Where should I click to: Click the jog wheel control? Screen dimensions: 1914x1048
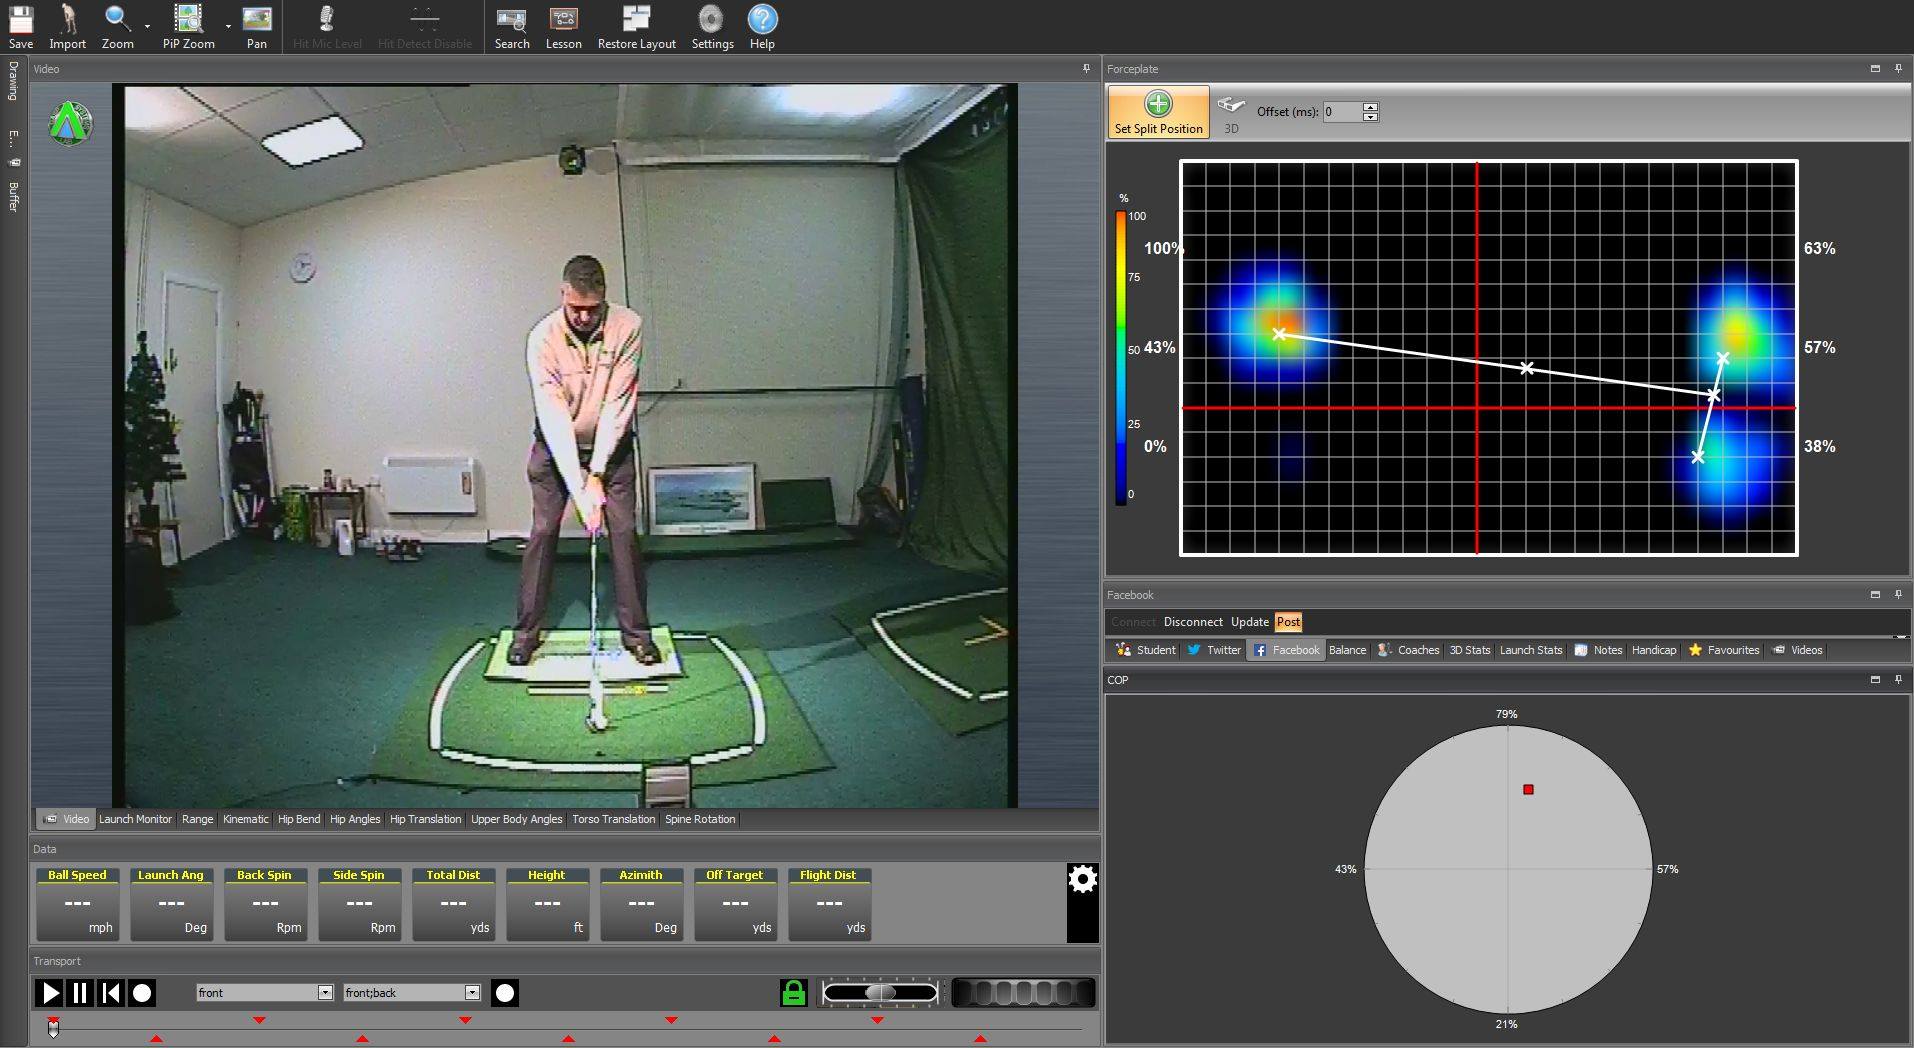tap(1022, 993)
